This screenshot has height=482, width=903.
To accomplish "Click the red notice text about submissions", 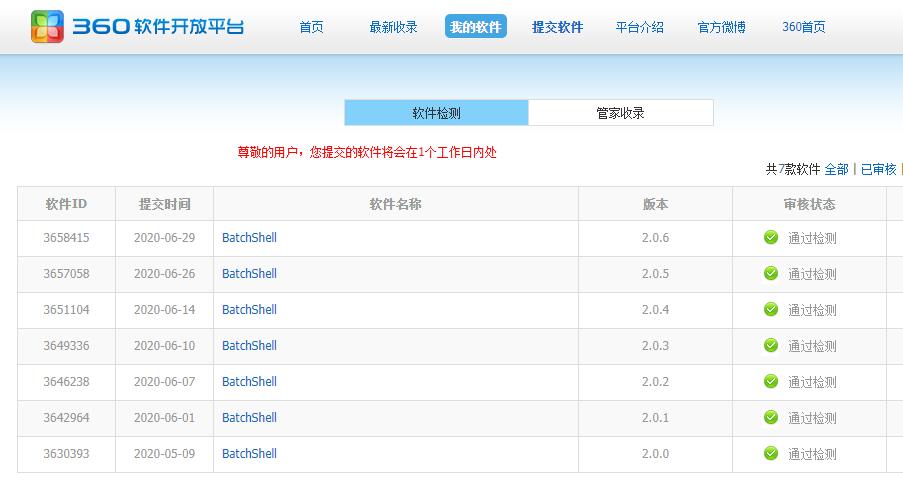I will [x=367, y=153].
